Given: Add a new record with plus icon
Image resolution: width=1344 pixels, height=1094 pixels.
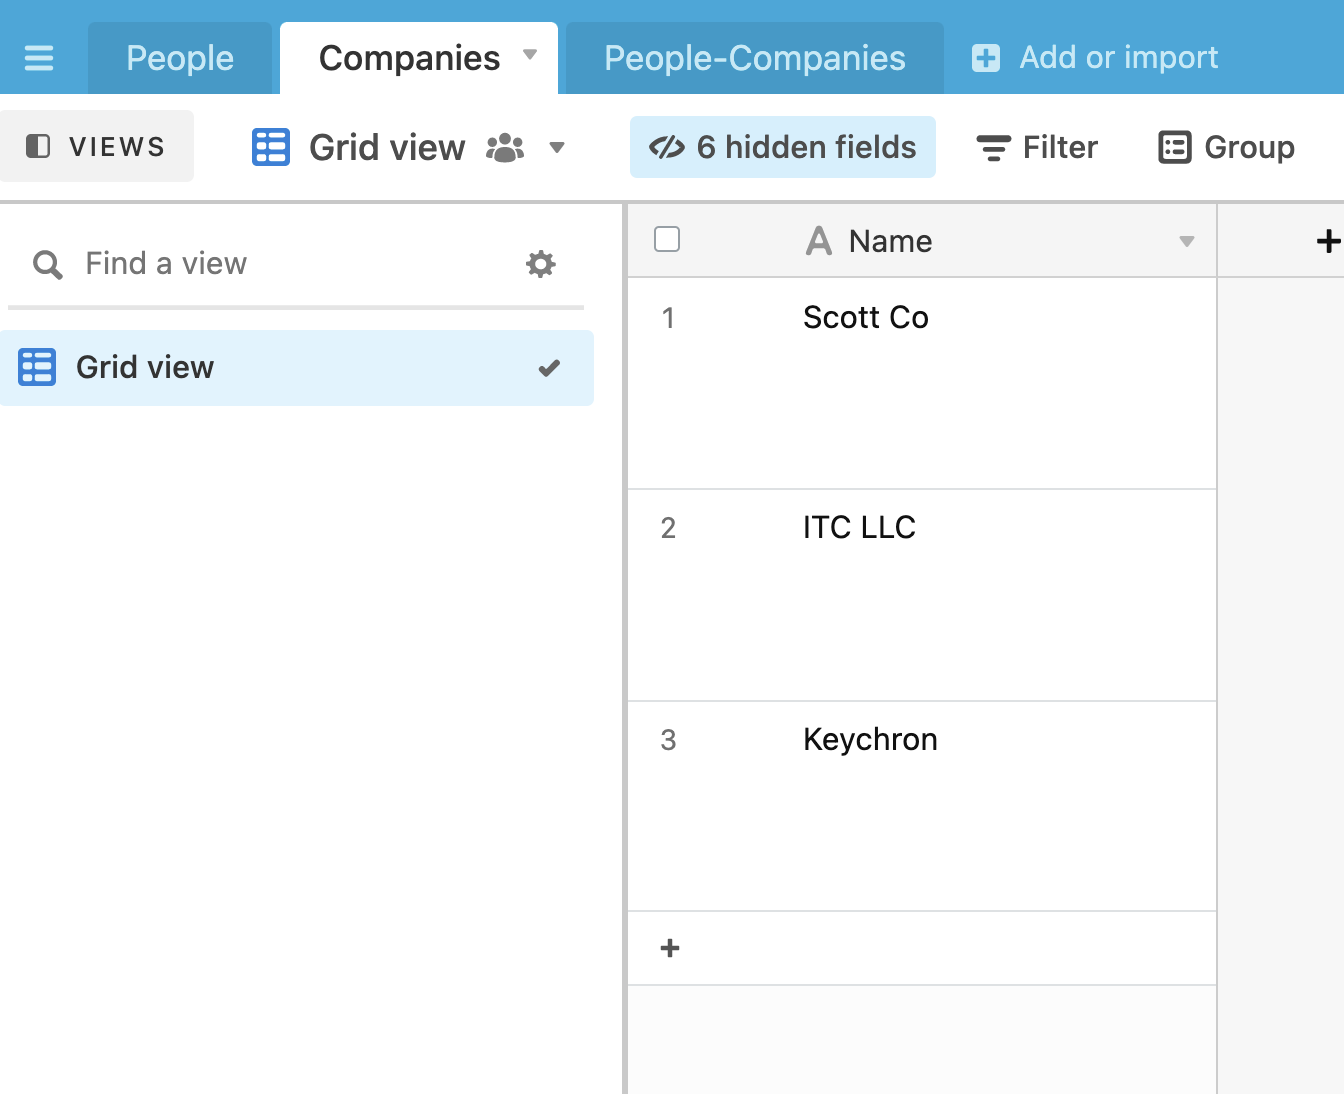Looking at the screenshot, I should coord(670,948).
